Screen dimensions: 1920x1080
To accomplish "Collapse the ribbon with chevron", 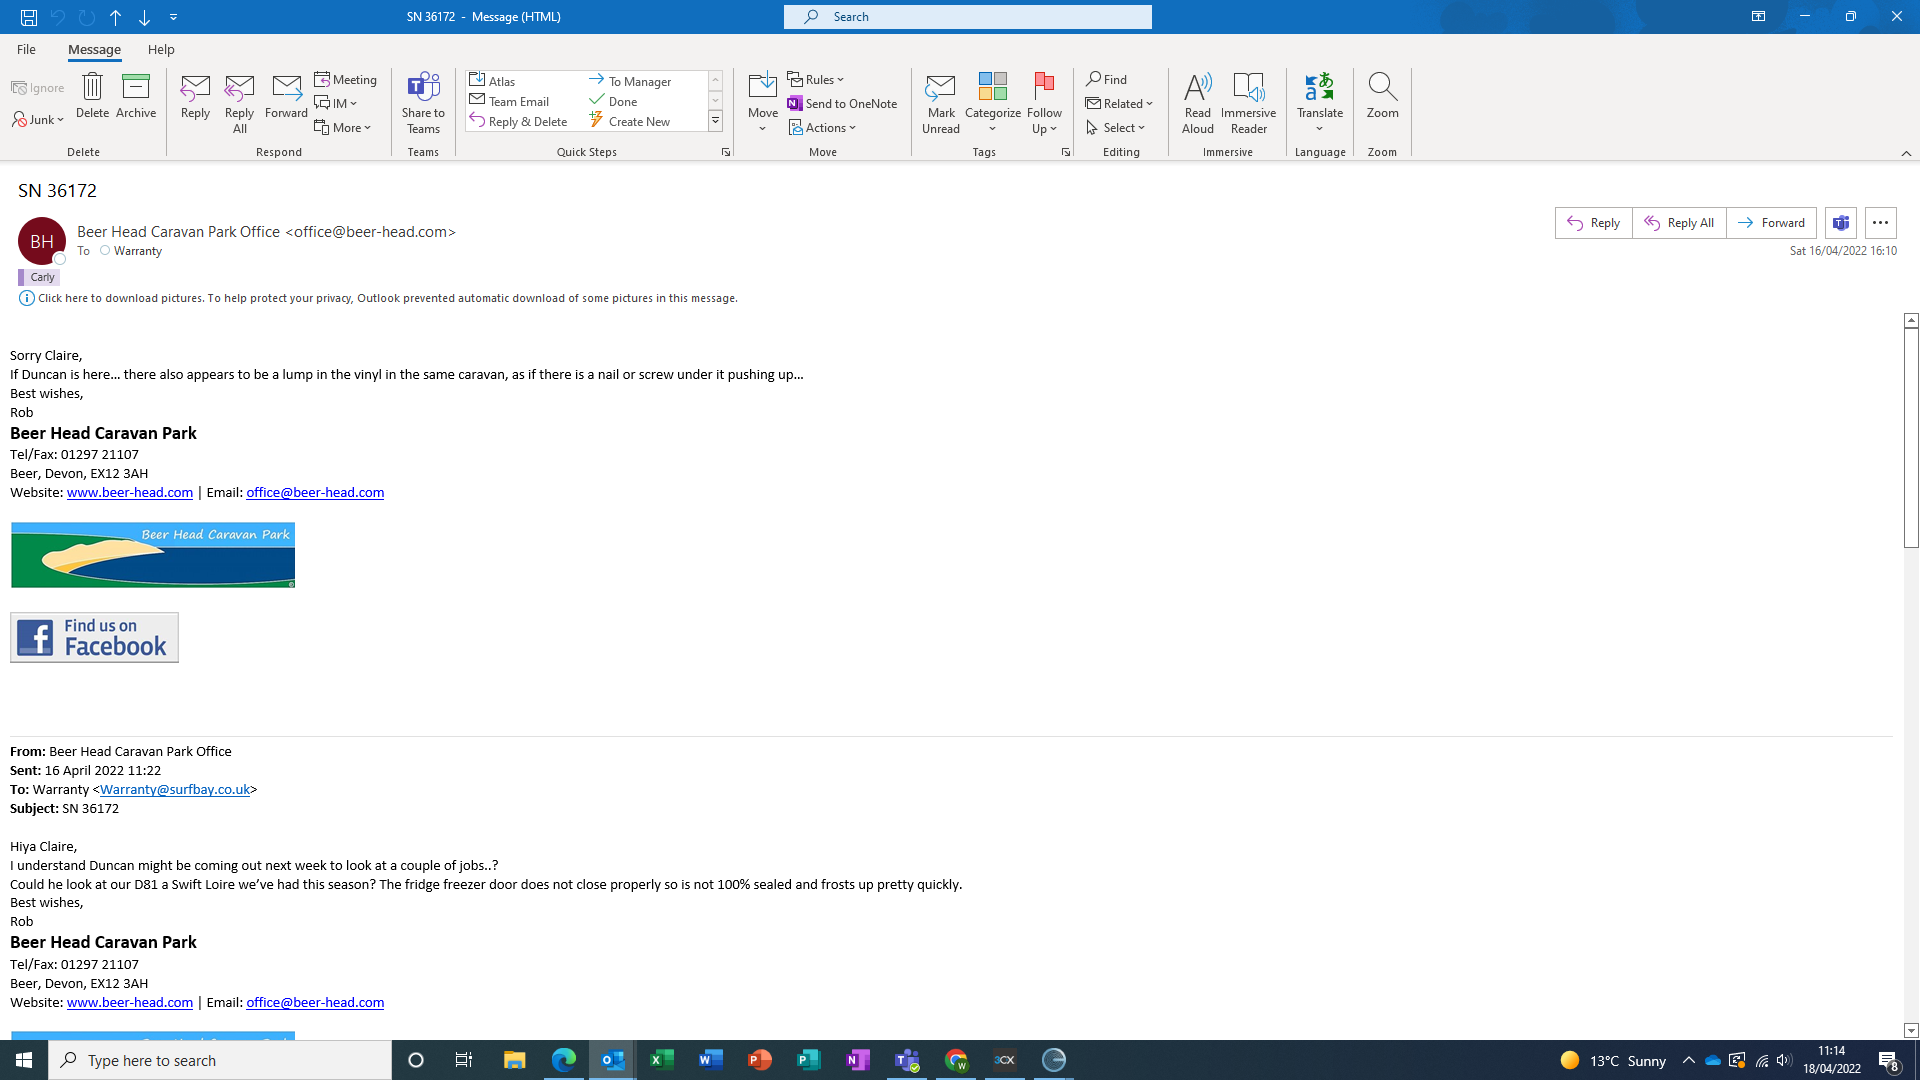I will point(1906,153).
